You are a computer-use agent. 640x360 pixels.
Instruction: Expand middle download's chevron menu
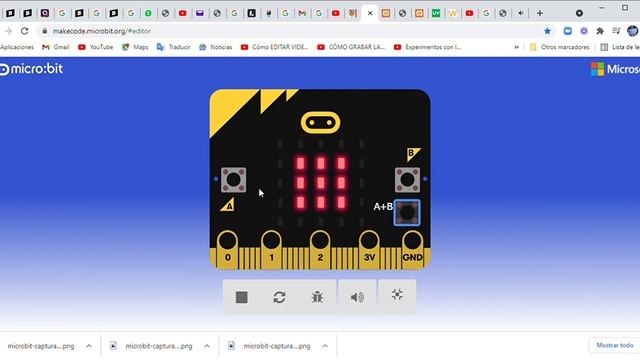[207, 346]
